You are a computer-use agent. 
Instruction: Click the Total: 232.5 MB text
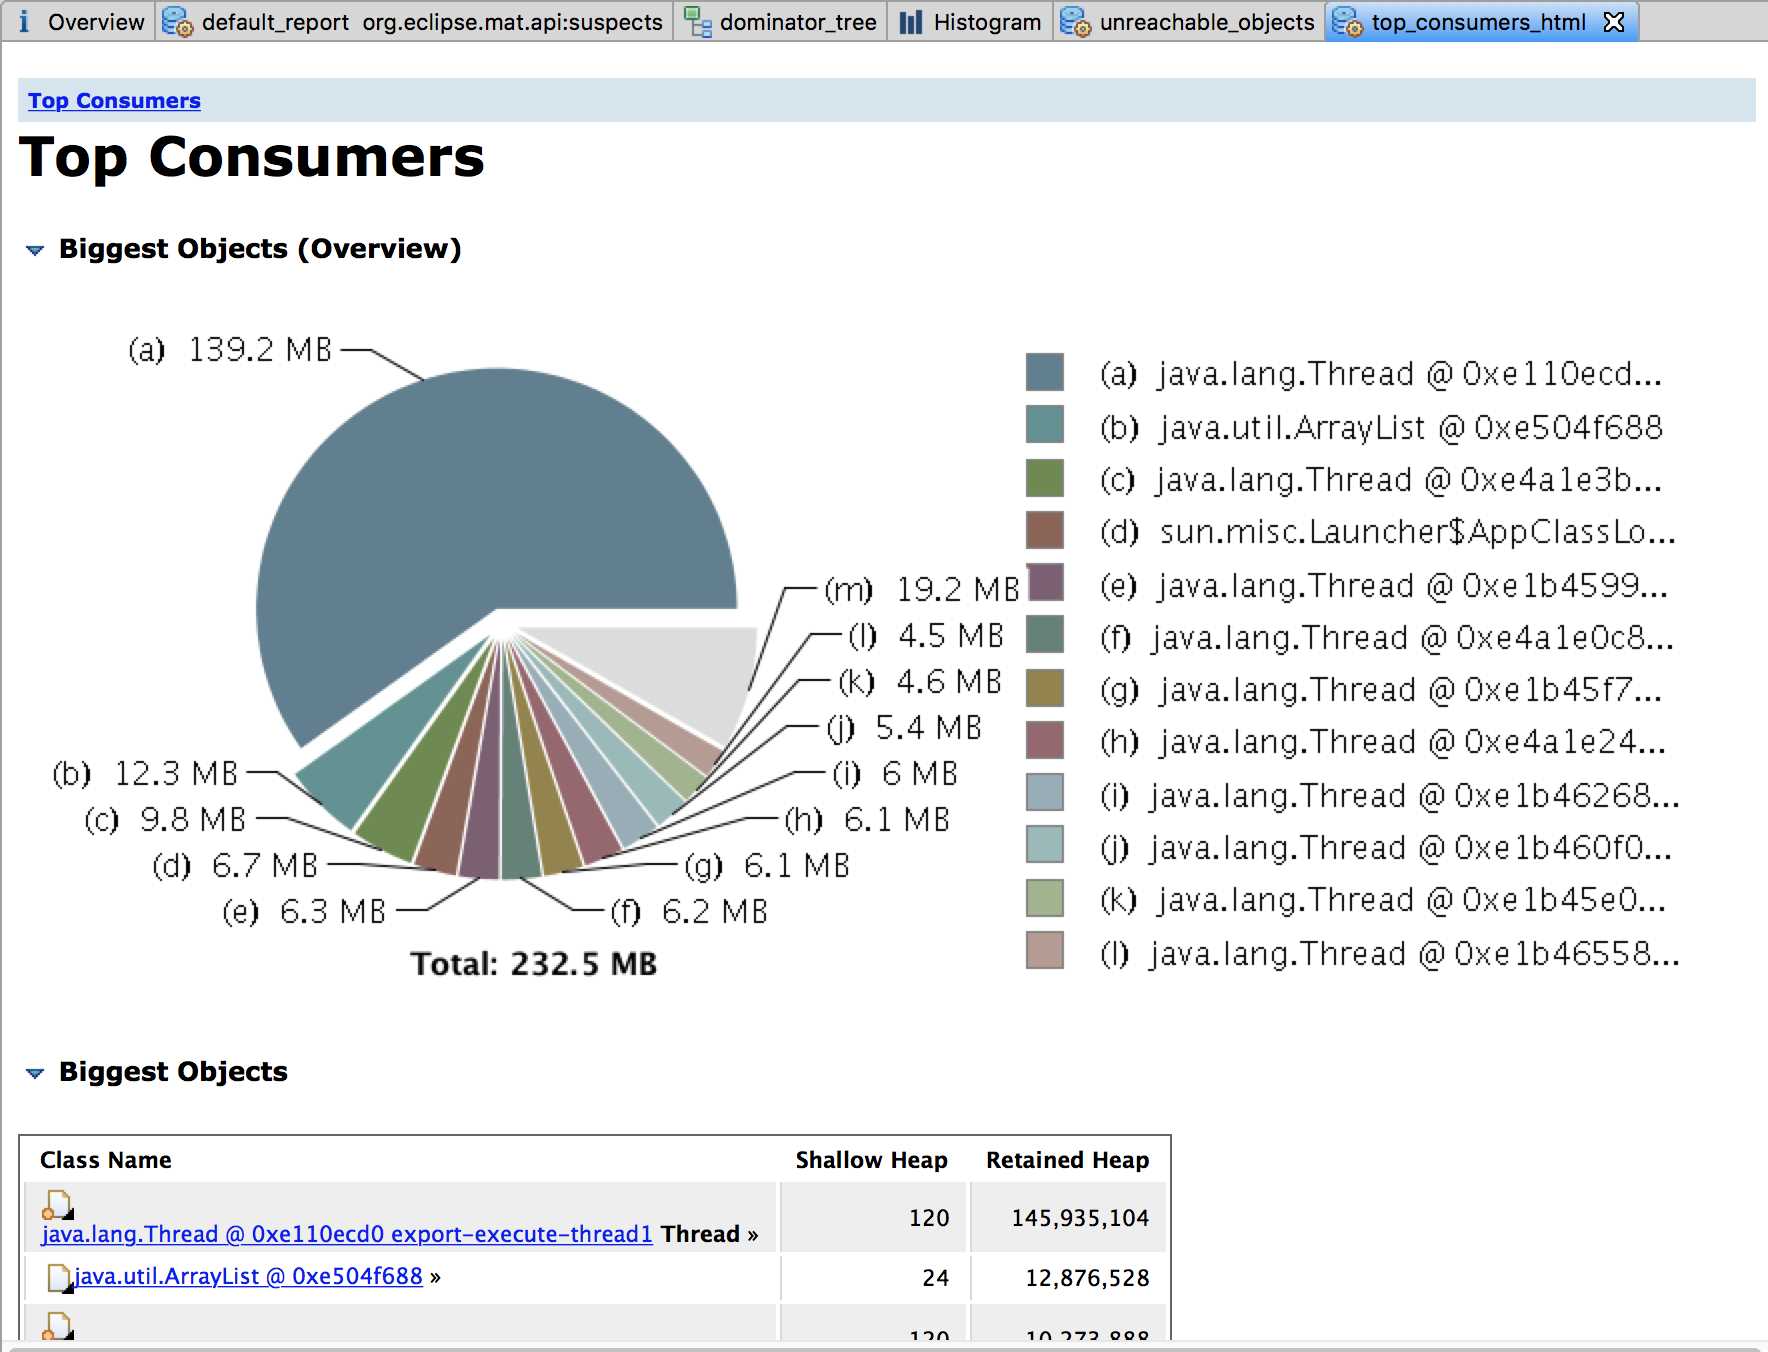point(533,964)
